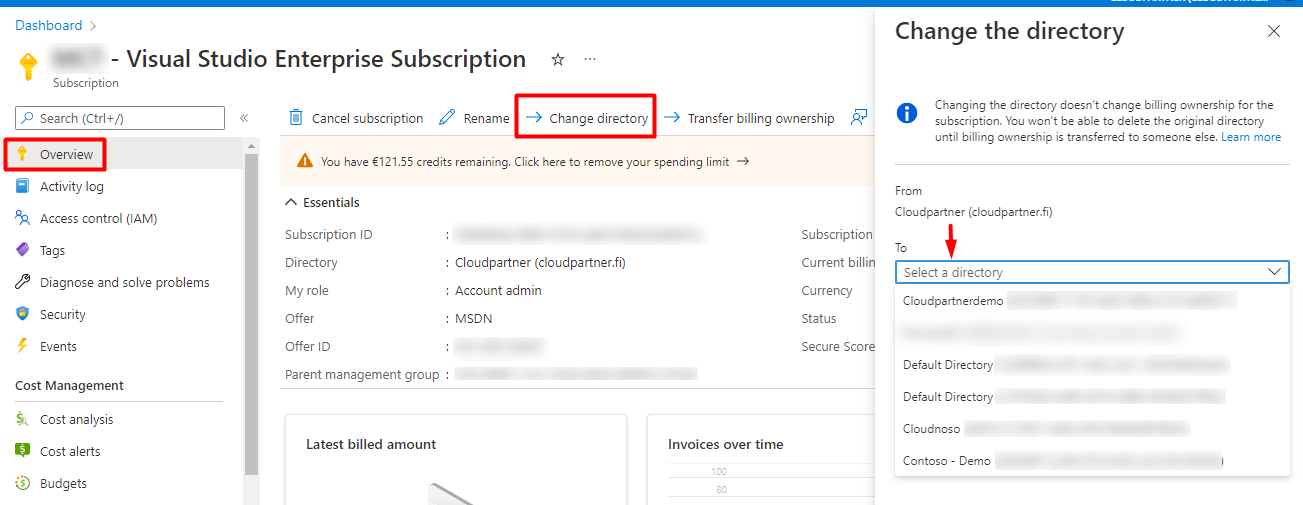Click the Dashboard breadcrumb link
The width and height of the screenshot is (1303, 505).
pyautogui.click(x=48, y=25)
